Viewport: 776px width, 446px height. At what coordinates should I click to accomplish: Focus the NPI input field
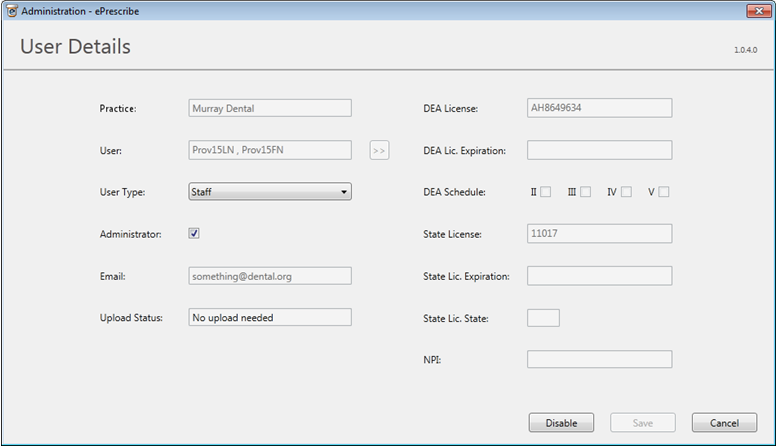point(599,359)
